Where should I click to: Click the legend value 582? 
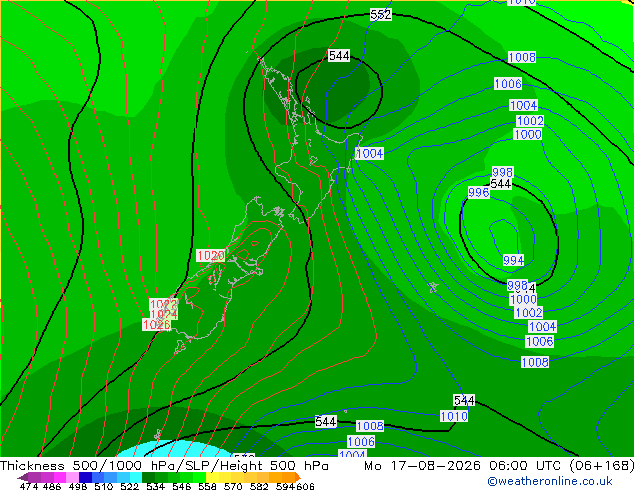click(x=259, y=486)
